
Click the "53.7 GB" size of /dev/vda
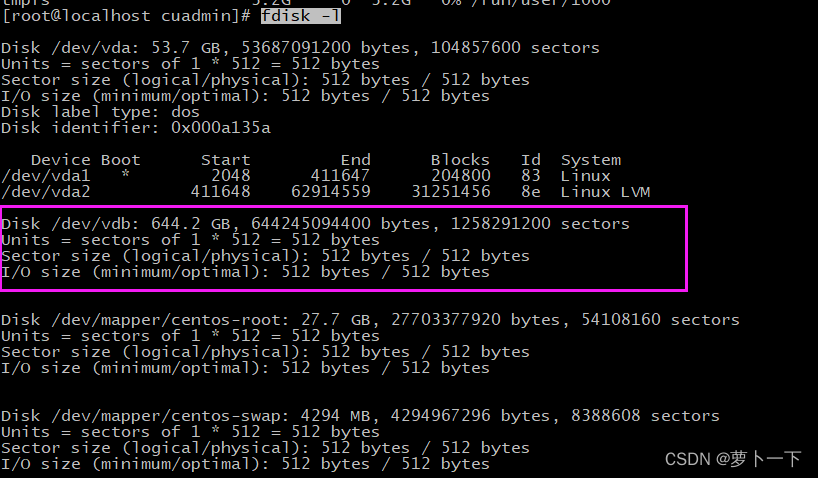pyautogui.click(x=186, y=47)
